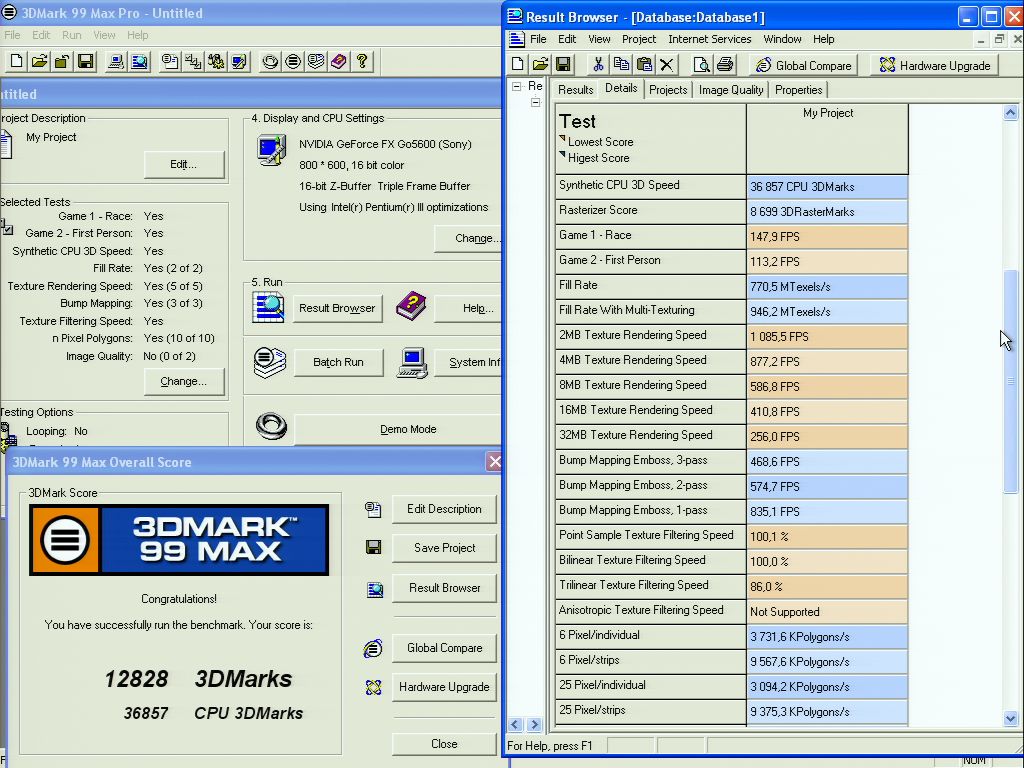Click Change... under Selected Tests
Screen dimensions: 1024x768
coord(184,381)
